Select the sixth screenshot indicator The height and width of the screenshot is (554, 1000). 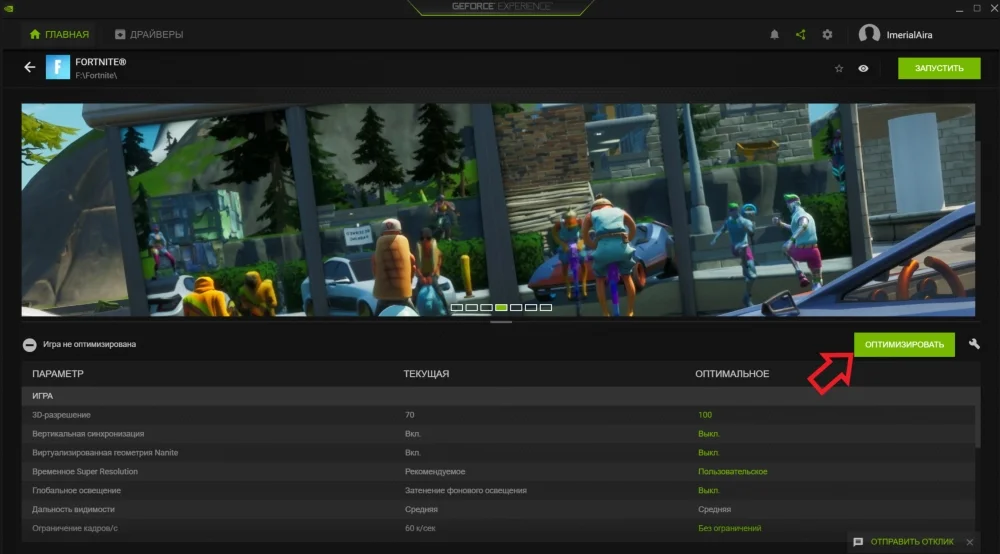(531, 307)
